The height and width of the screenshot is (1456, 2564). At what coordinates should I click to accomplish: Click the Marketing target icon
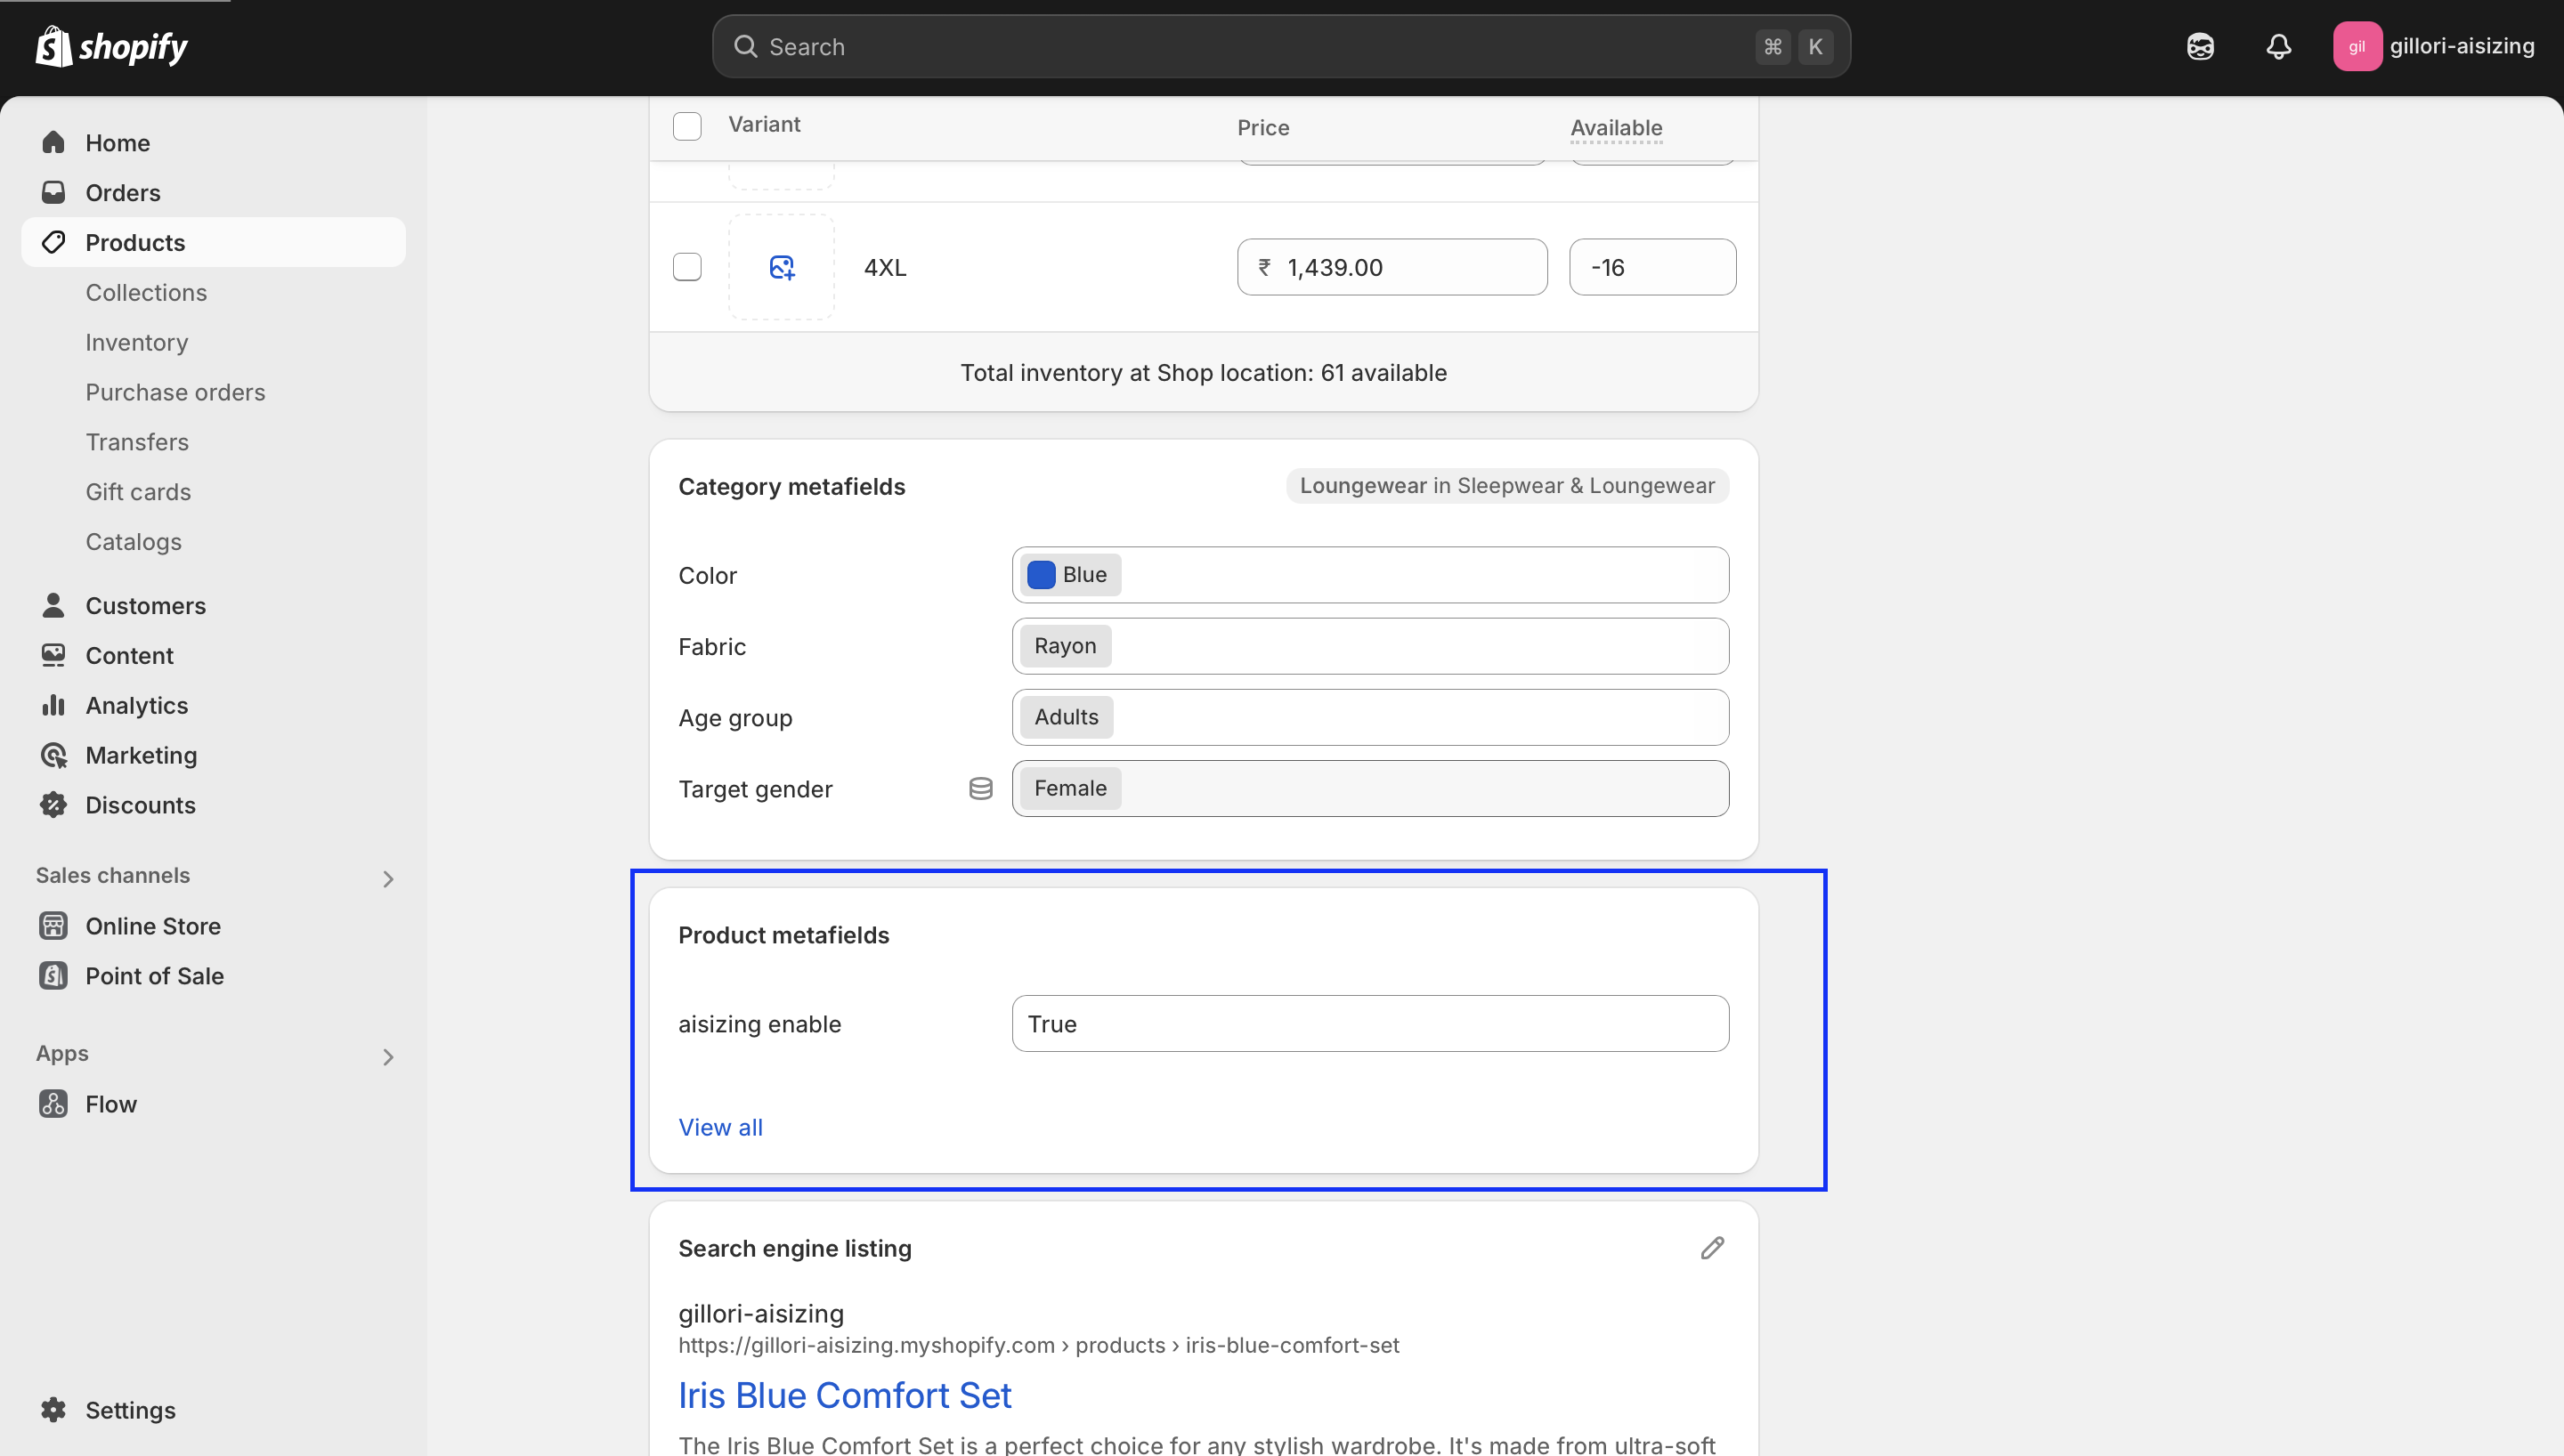click(53, 755)
